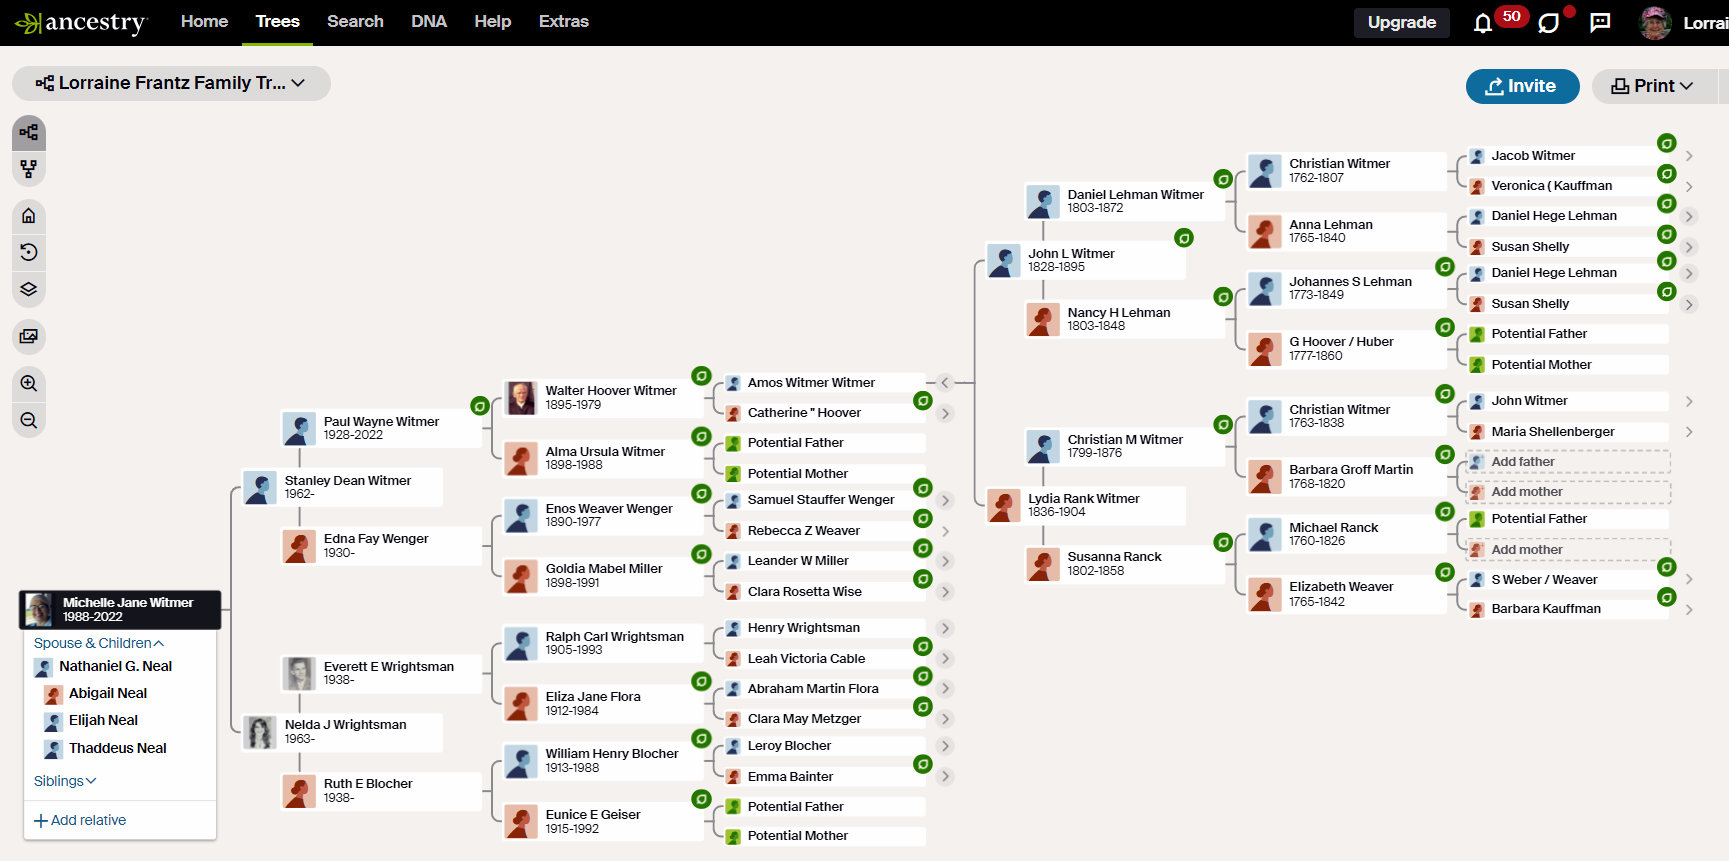
Task: Go to the Search menu
Action: tap(355, 22)
